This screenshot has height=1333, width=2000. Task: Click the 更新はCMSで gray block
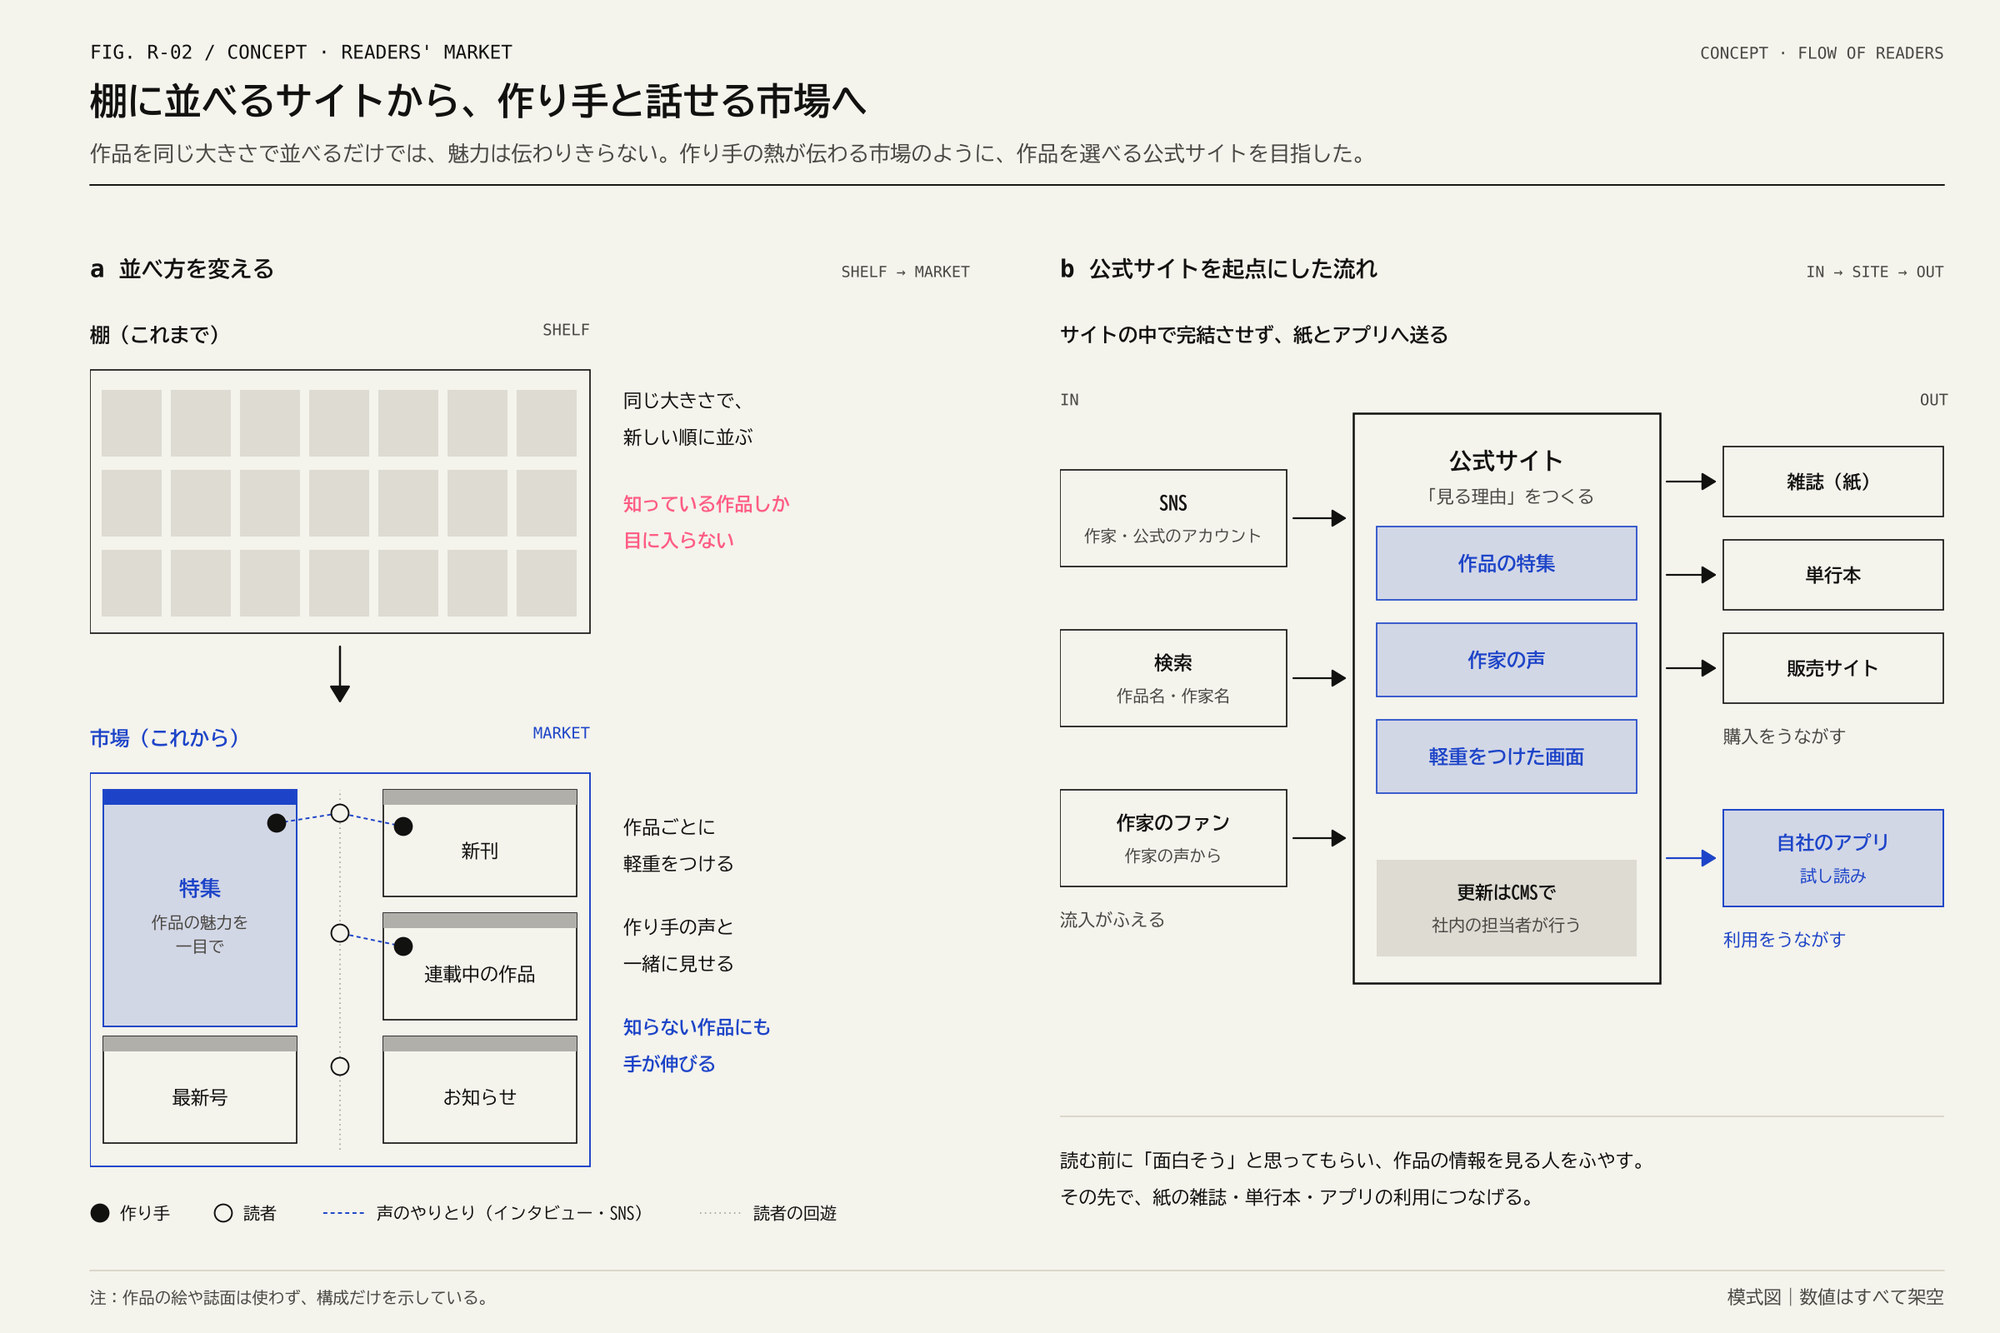1506,908
